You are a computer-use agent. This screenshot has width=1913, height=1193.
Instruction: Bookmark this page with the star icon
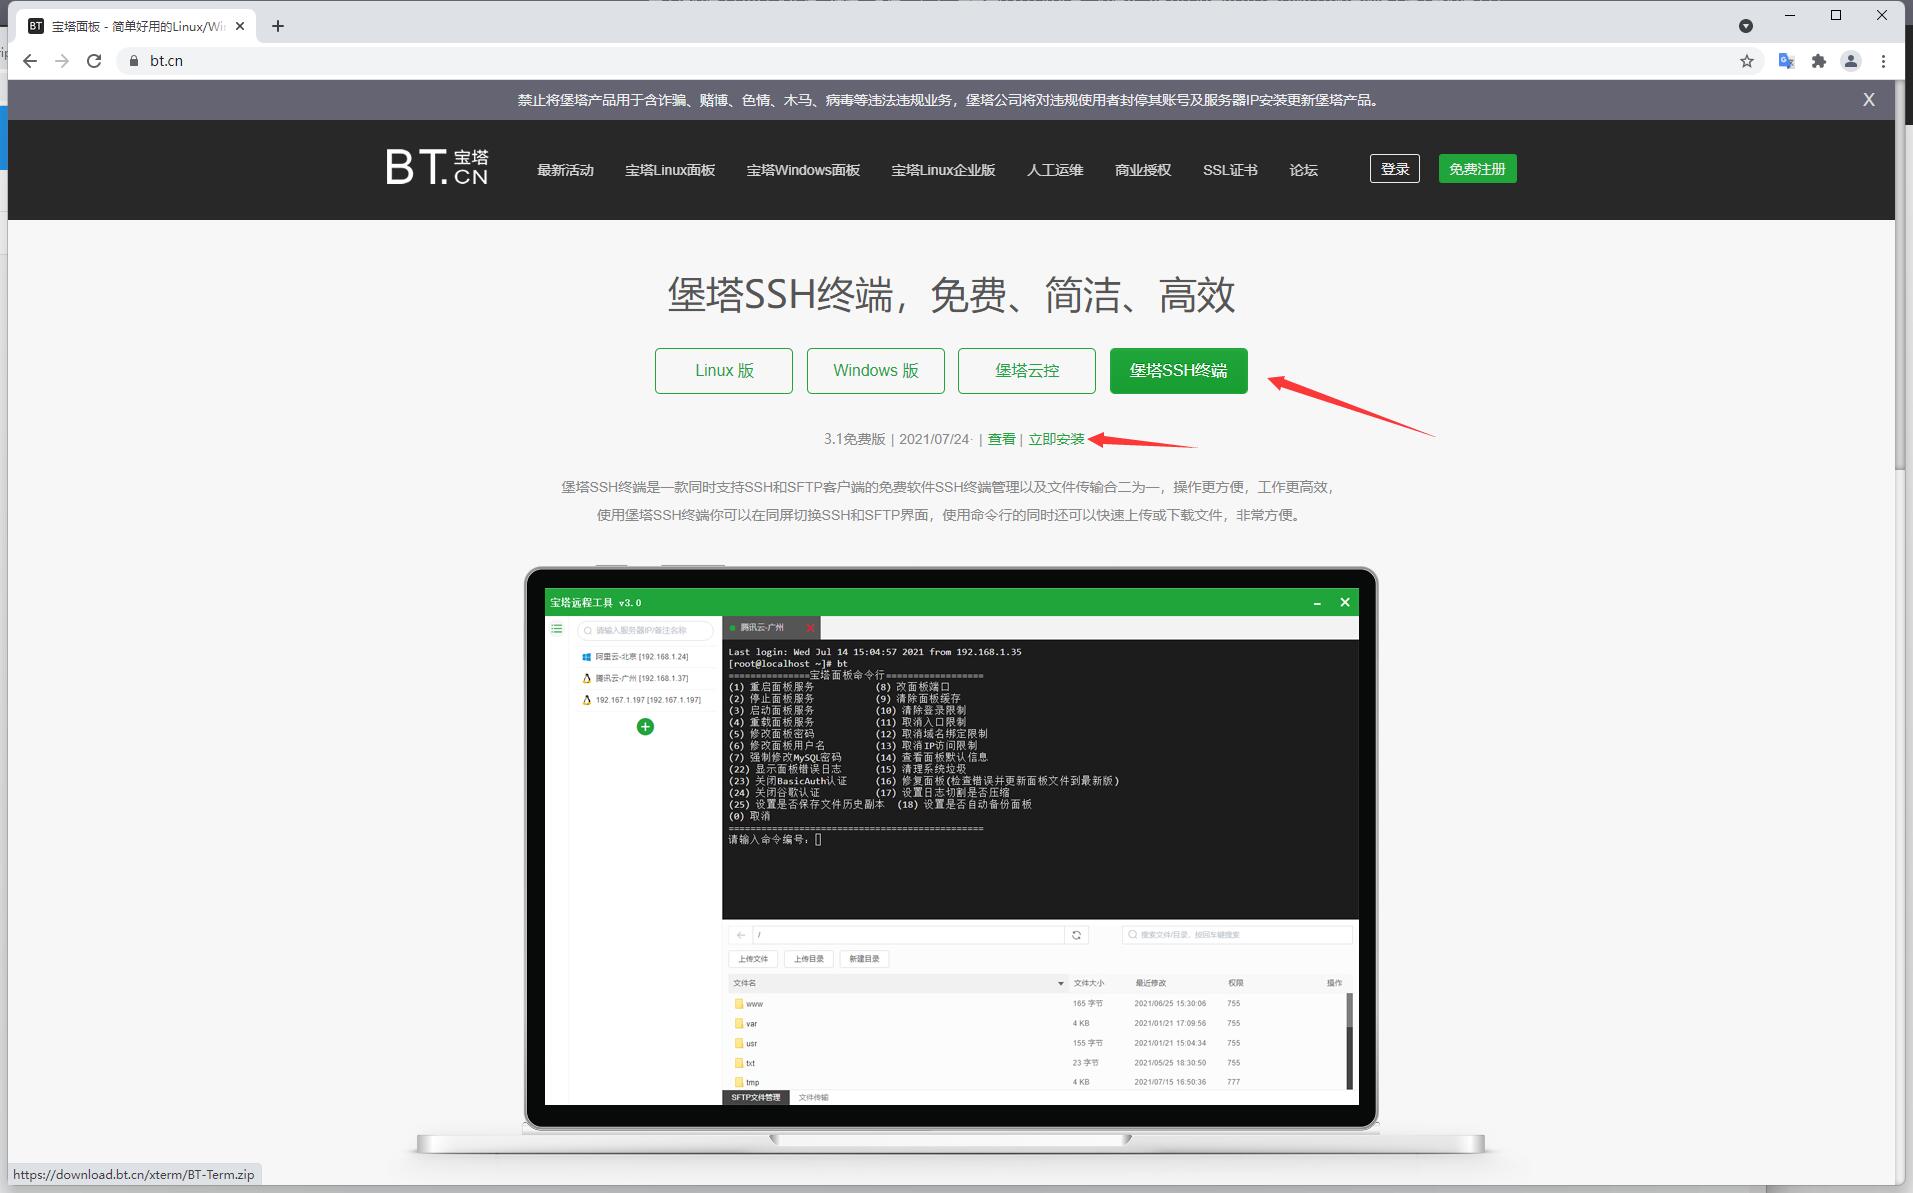click(x=1747, y=61)
